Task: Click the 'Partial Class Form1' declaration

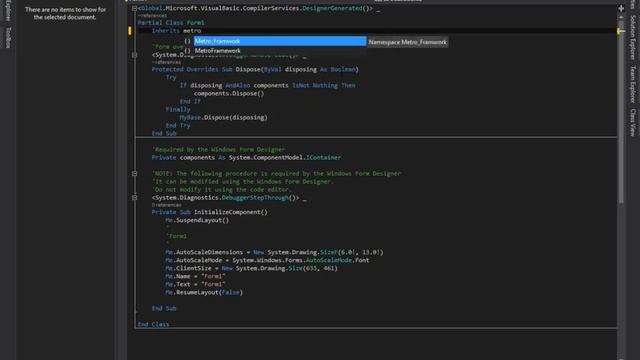Action: coord(171,23)
